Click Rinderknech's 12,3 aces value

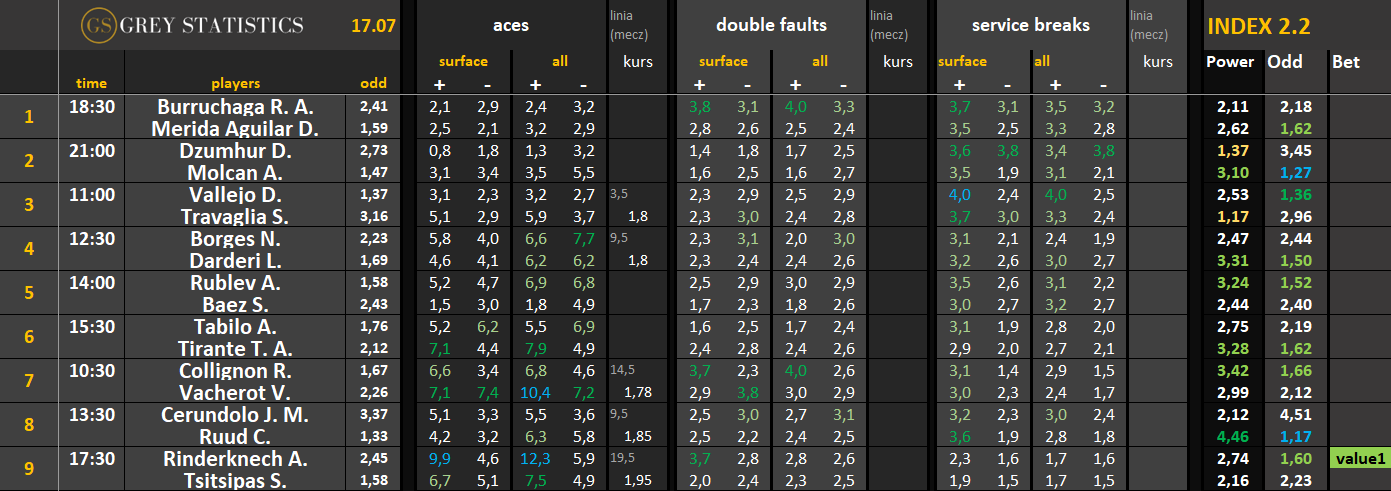point(535,459)
